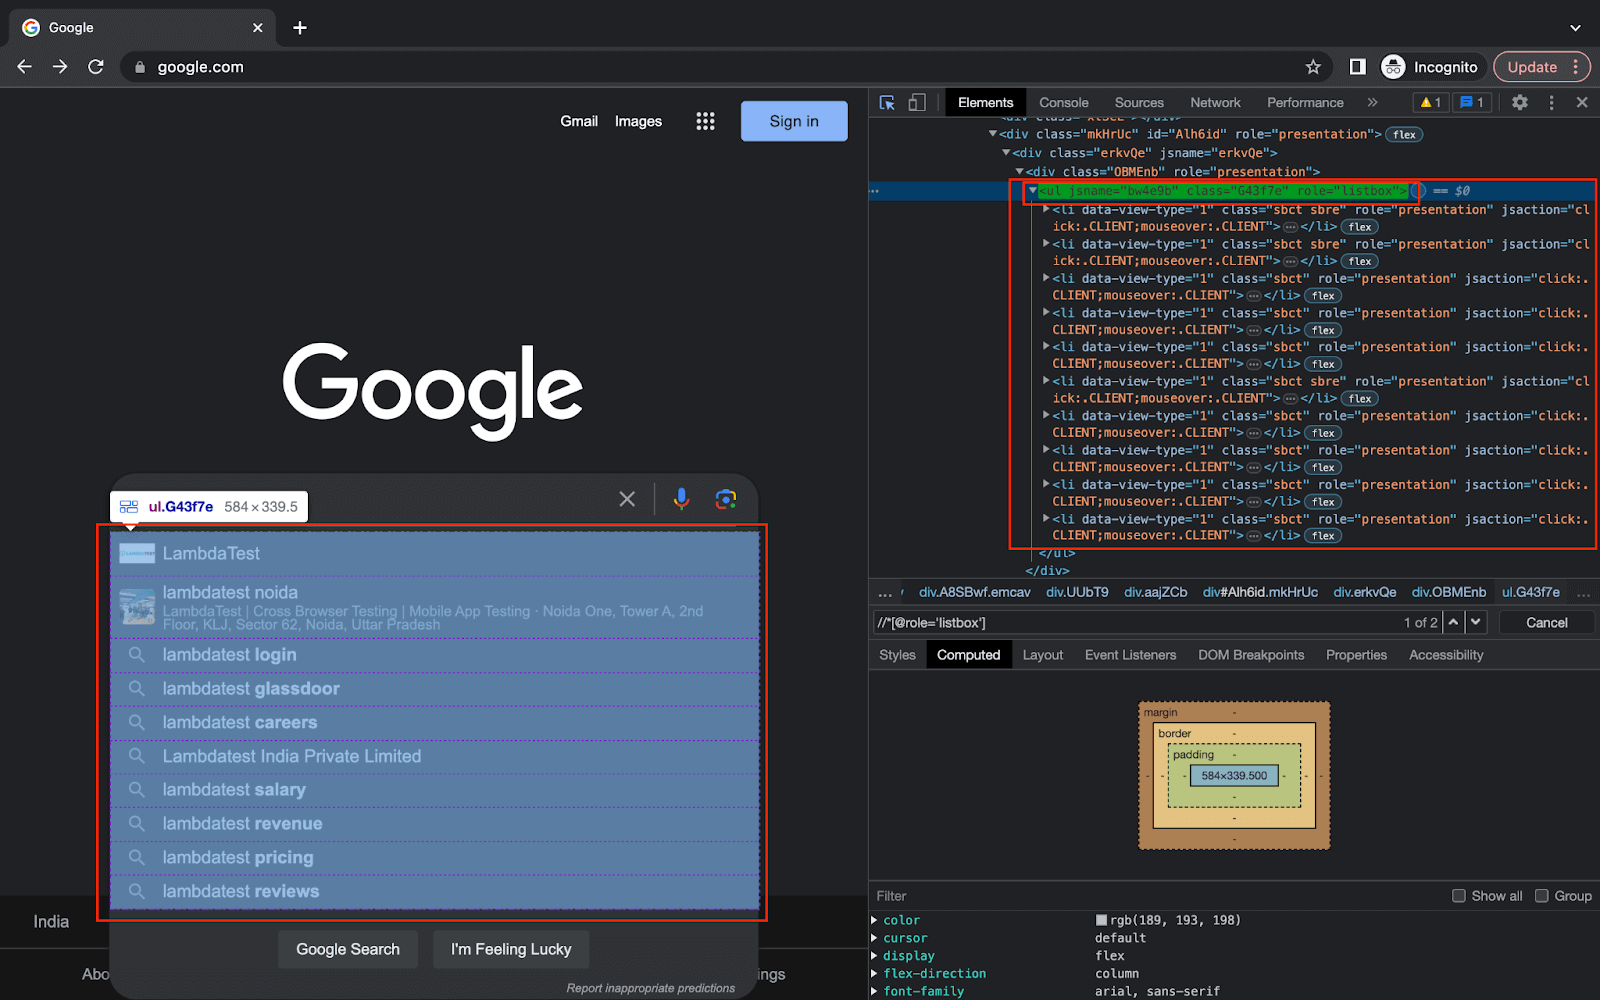The image size is (1600, 1000).
Task: Open the Images link
Action: tap(638, 121)
